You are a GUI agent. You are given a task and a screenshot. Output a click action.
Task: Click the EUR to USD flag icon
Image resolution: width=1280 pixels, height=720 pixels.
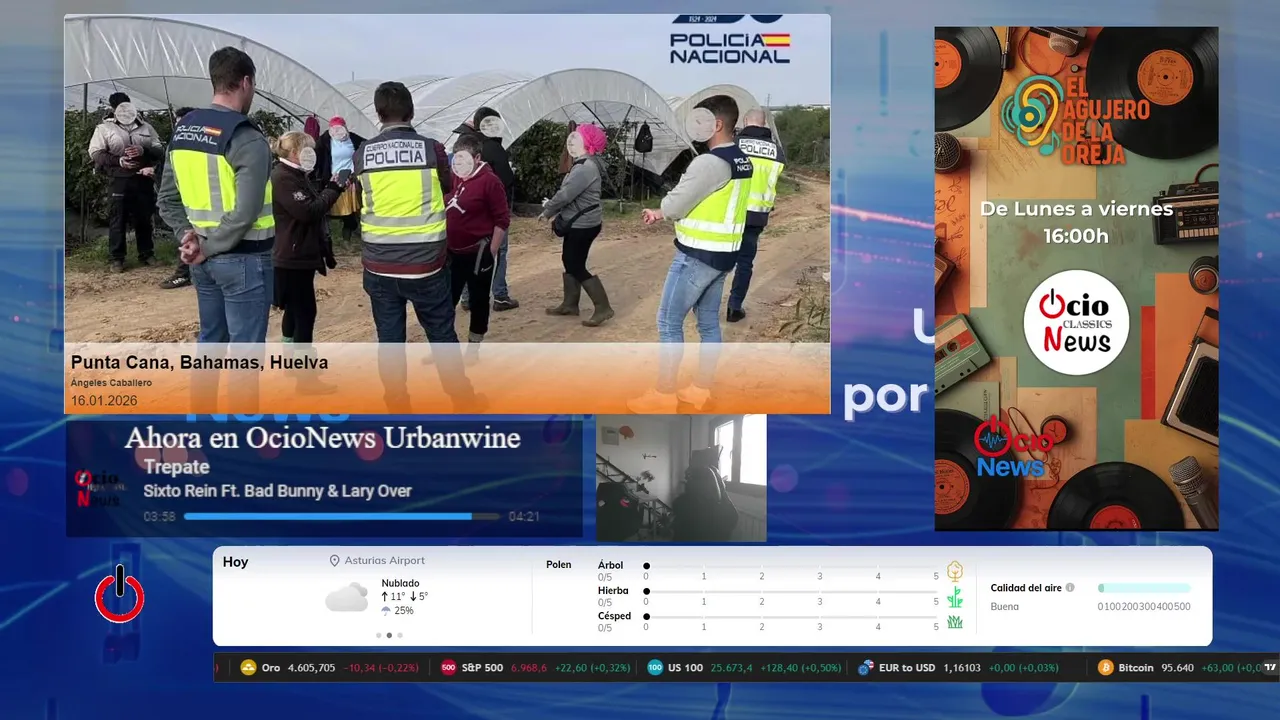click(x=866, y=667)
